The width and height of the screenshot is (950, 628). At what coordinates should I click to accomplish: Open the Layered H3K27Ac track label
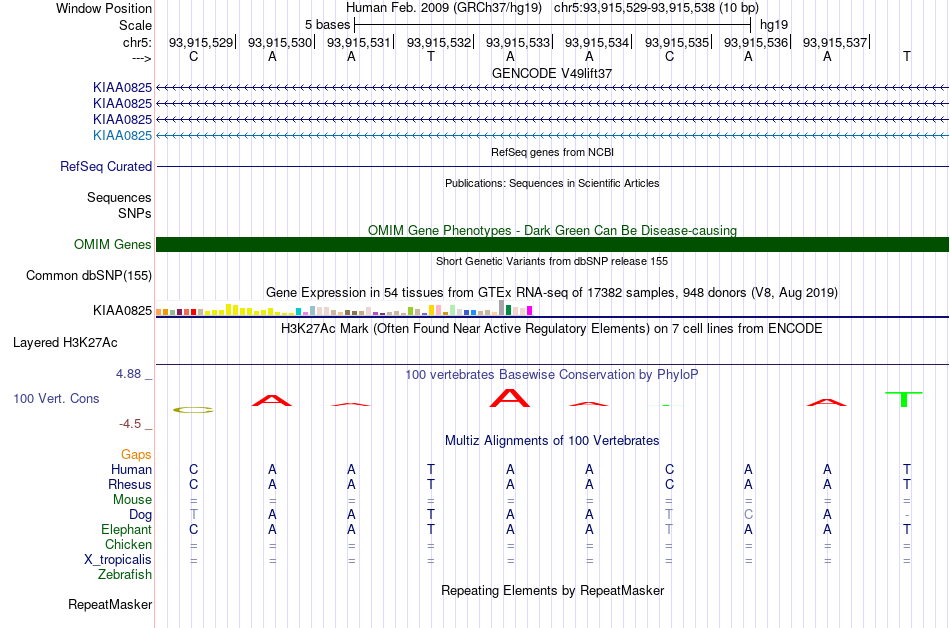[x=65, y=343]
